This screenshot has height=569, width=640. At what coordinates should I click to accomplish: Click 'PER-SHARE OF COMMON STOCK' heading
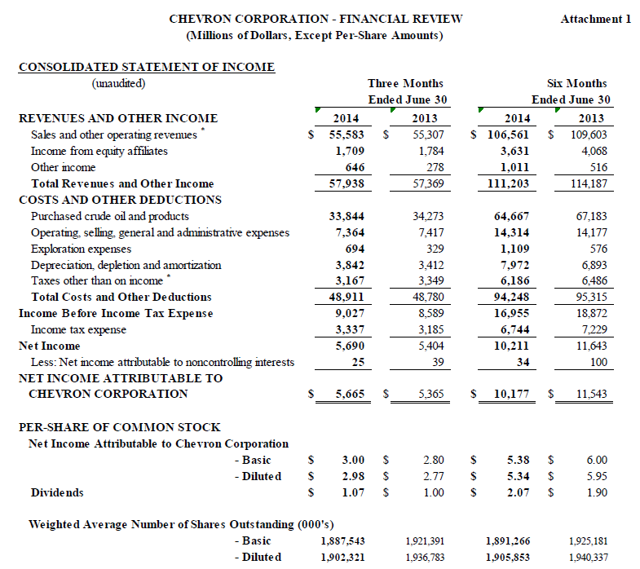point(119,427)
